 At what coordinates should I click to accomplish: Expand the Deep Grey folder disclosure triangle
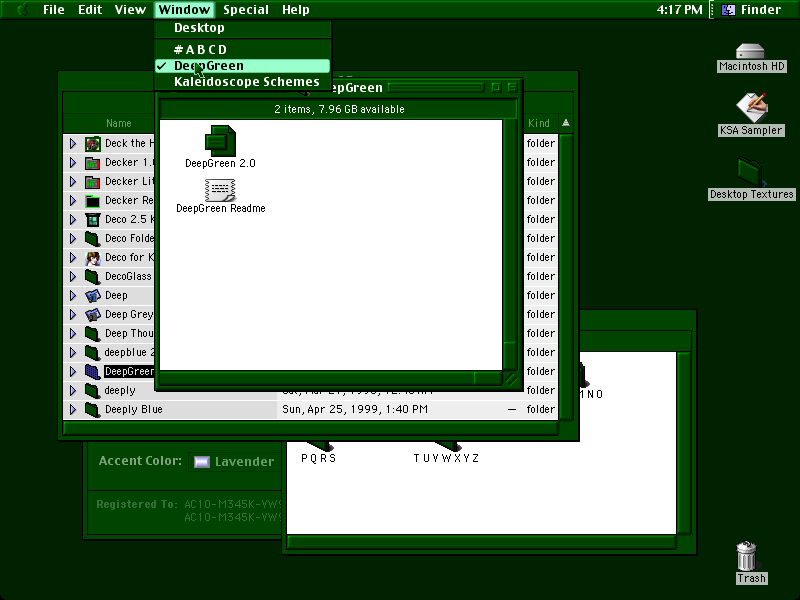tap(72, 314)
